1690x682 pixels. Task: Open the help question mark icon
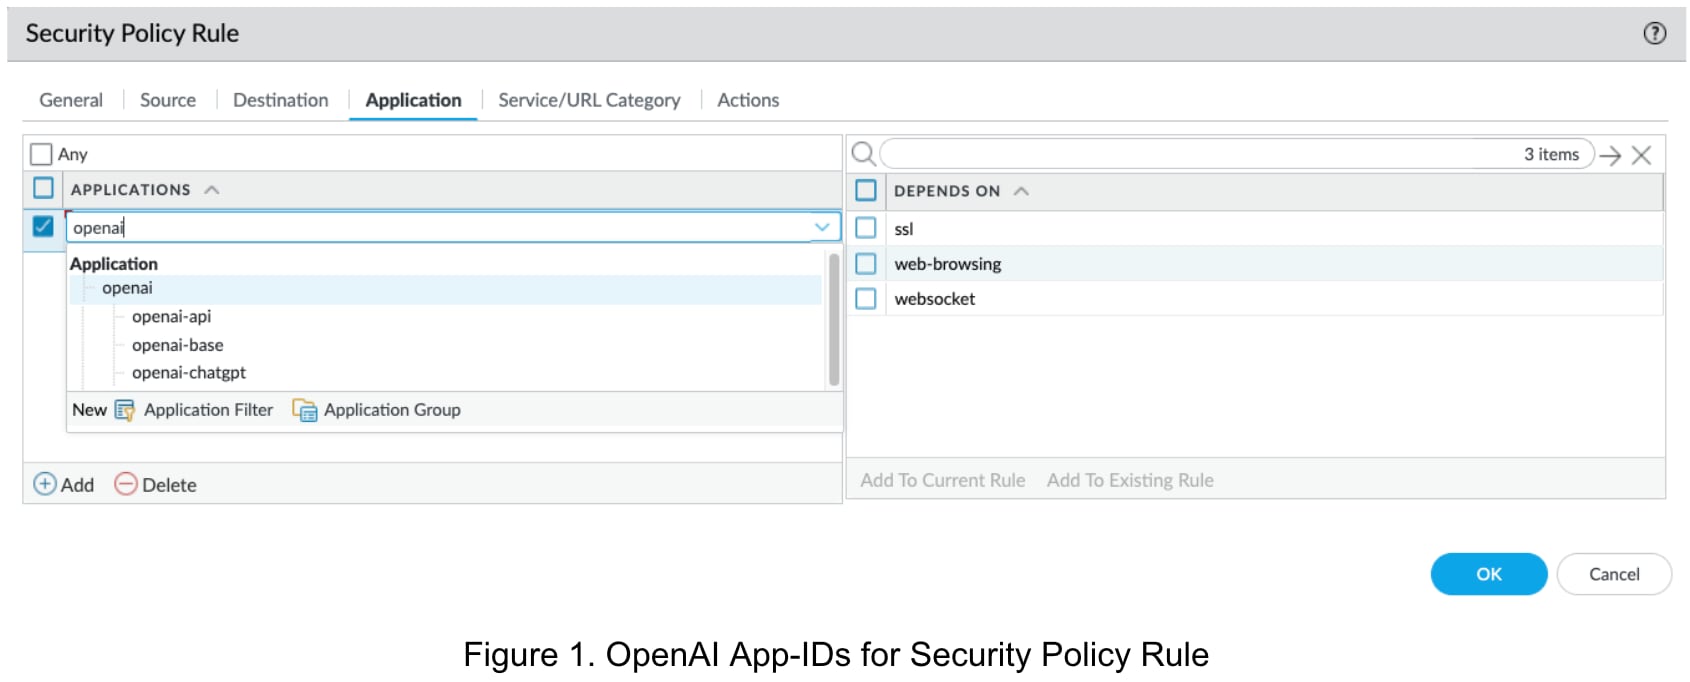(x=1655, y=33)
